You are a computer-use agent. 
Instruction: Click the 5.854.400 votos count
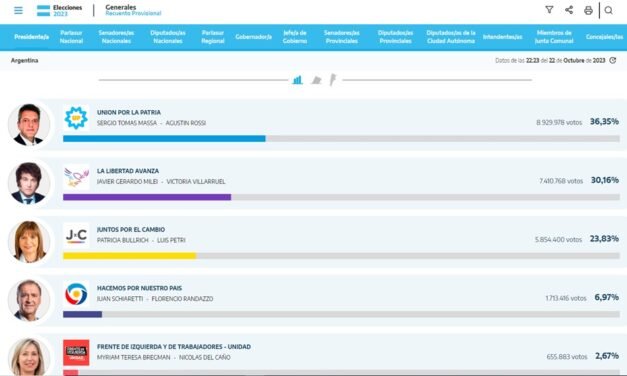pyautogui.click(x=559, y=240)
